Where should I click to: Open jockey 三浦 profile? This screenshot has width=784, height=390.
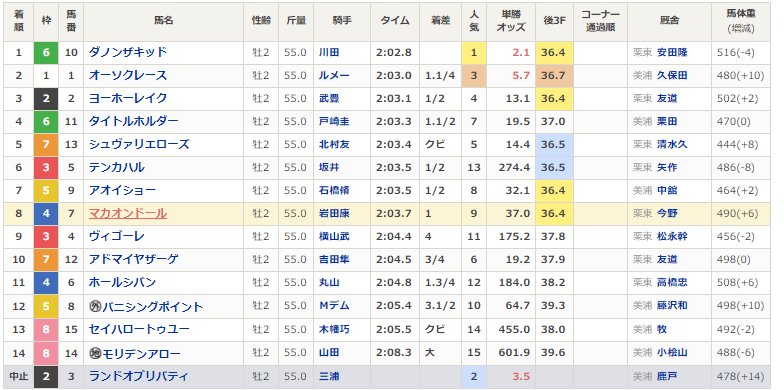(x=329, y=376)
